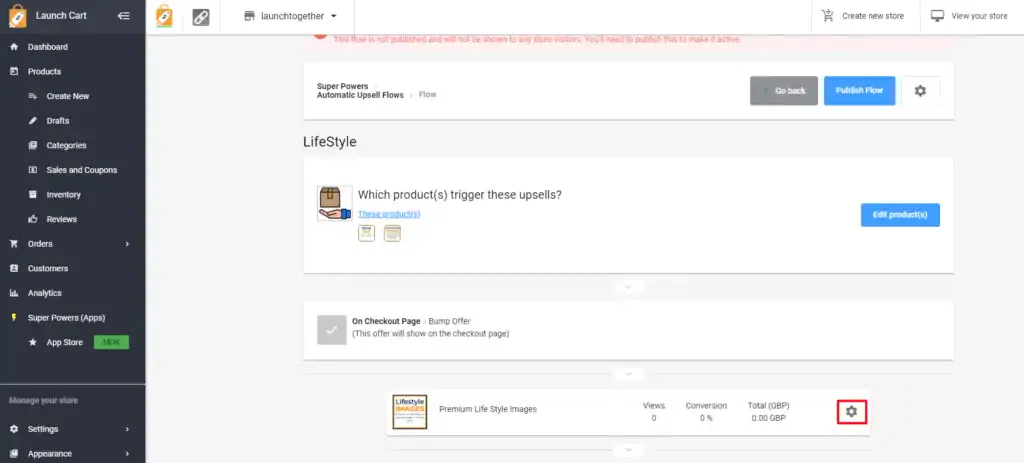Click the Appearance icon in sidebar
The width and height of the screenshot is (1024, 463).
click(14, 454)
